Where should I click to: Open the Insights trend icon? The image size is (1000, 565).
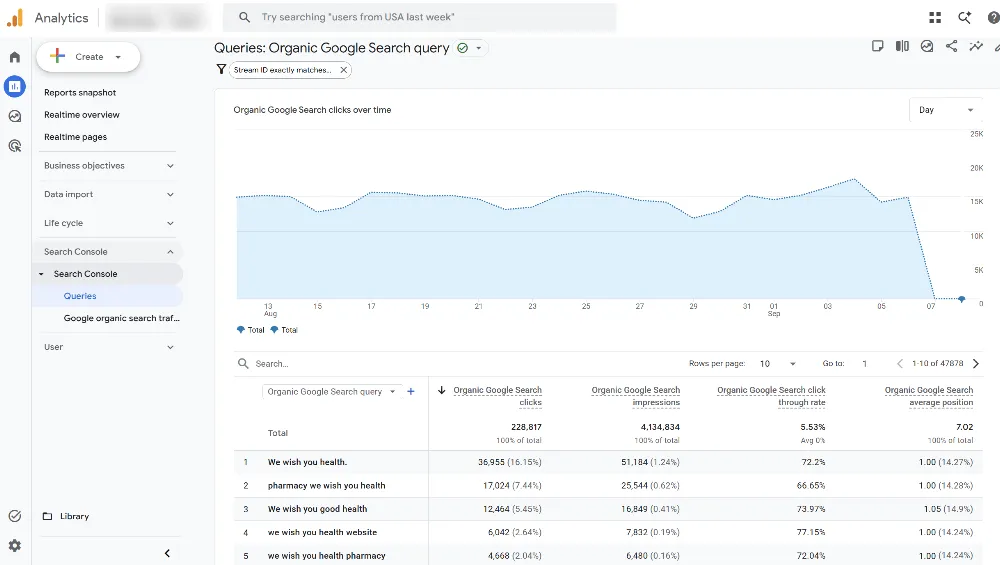point(976,46)
